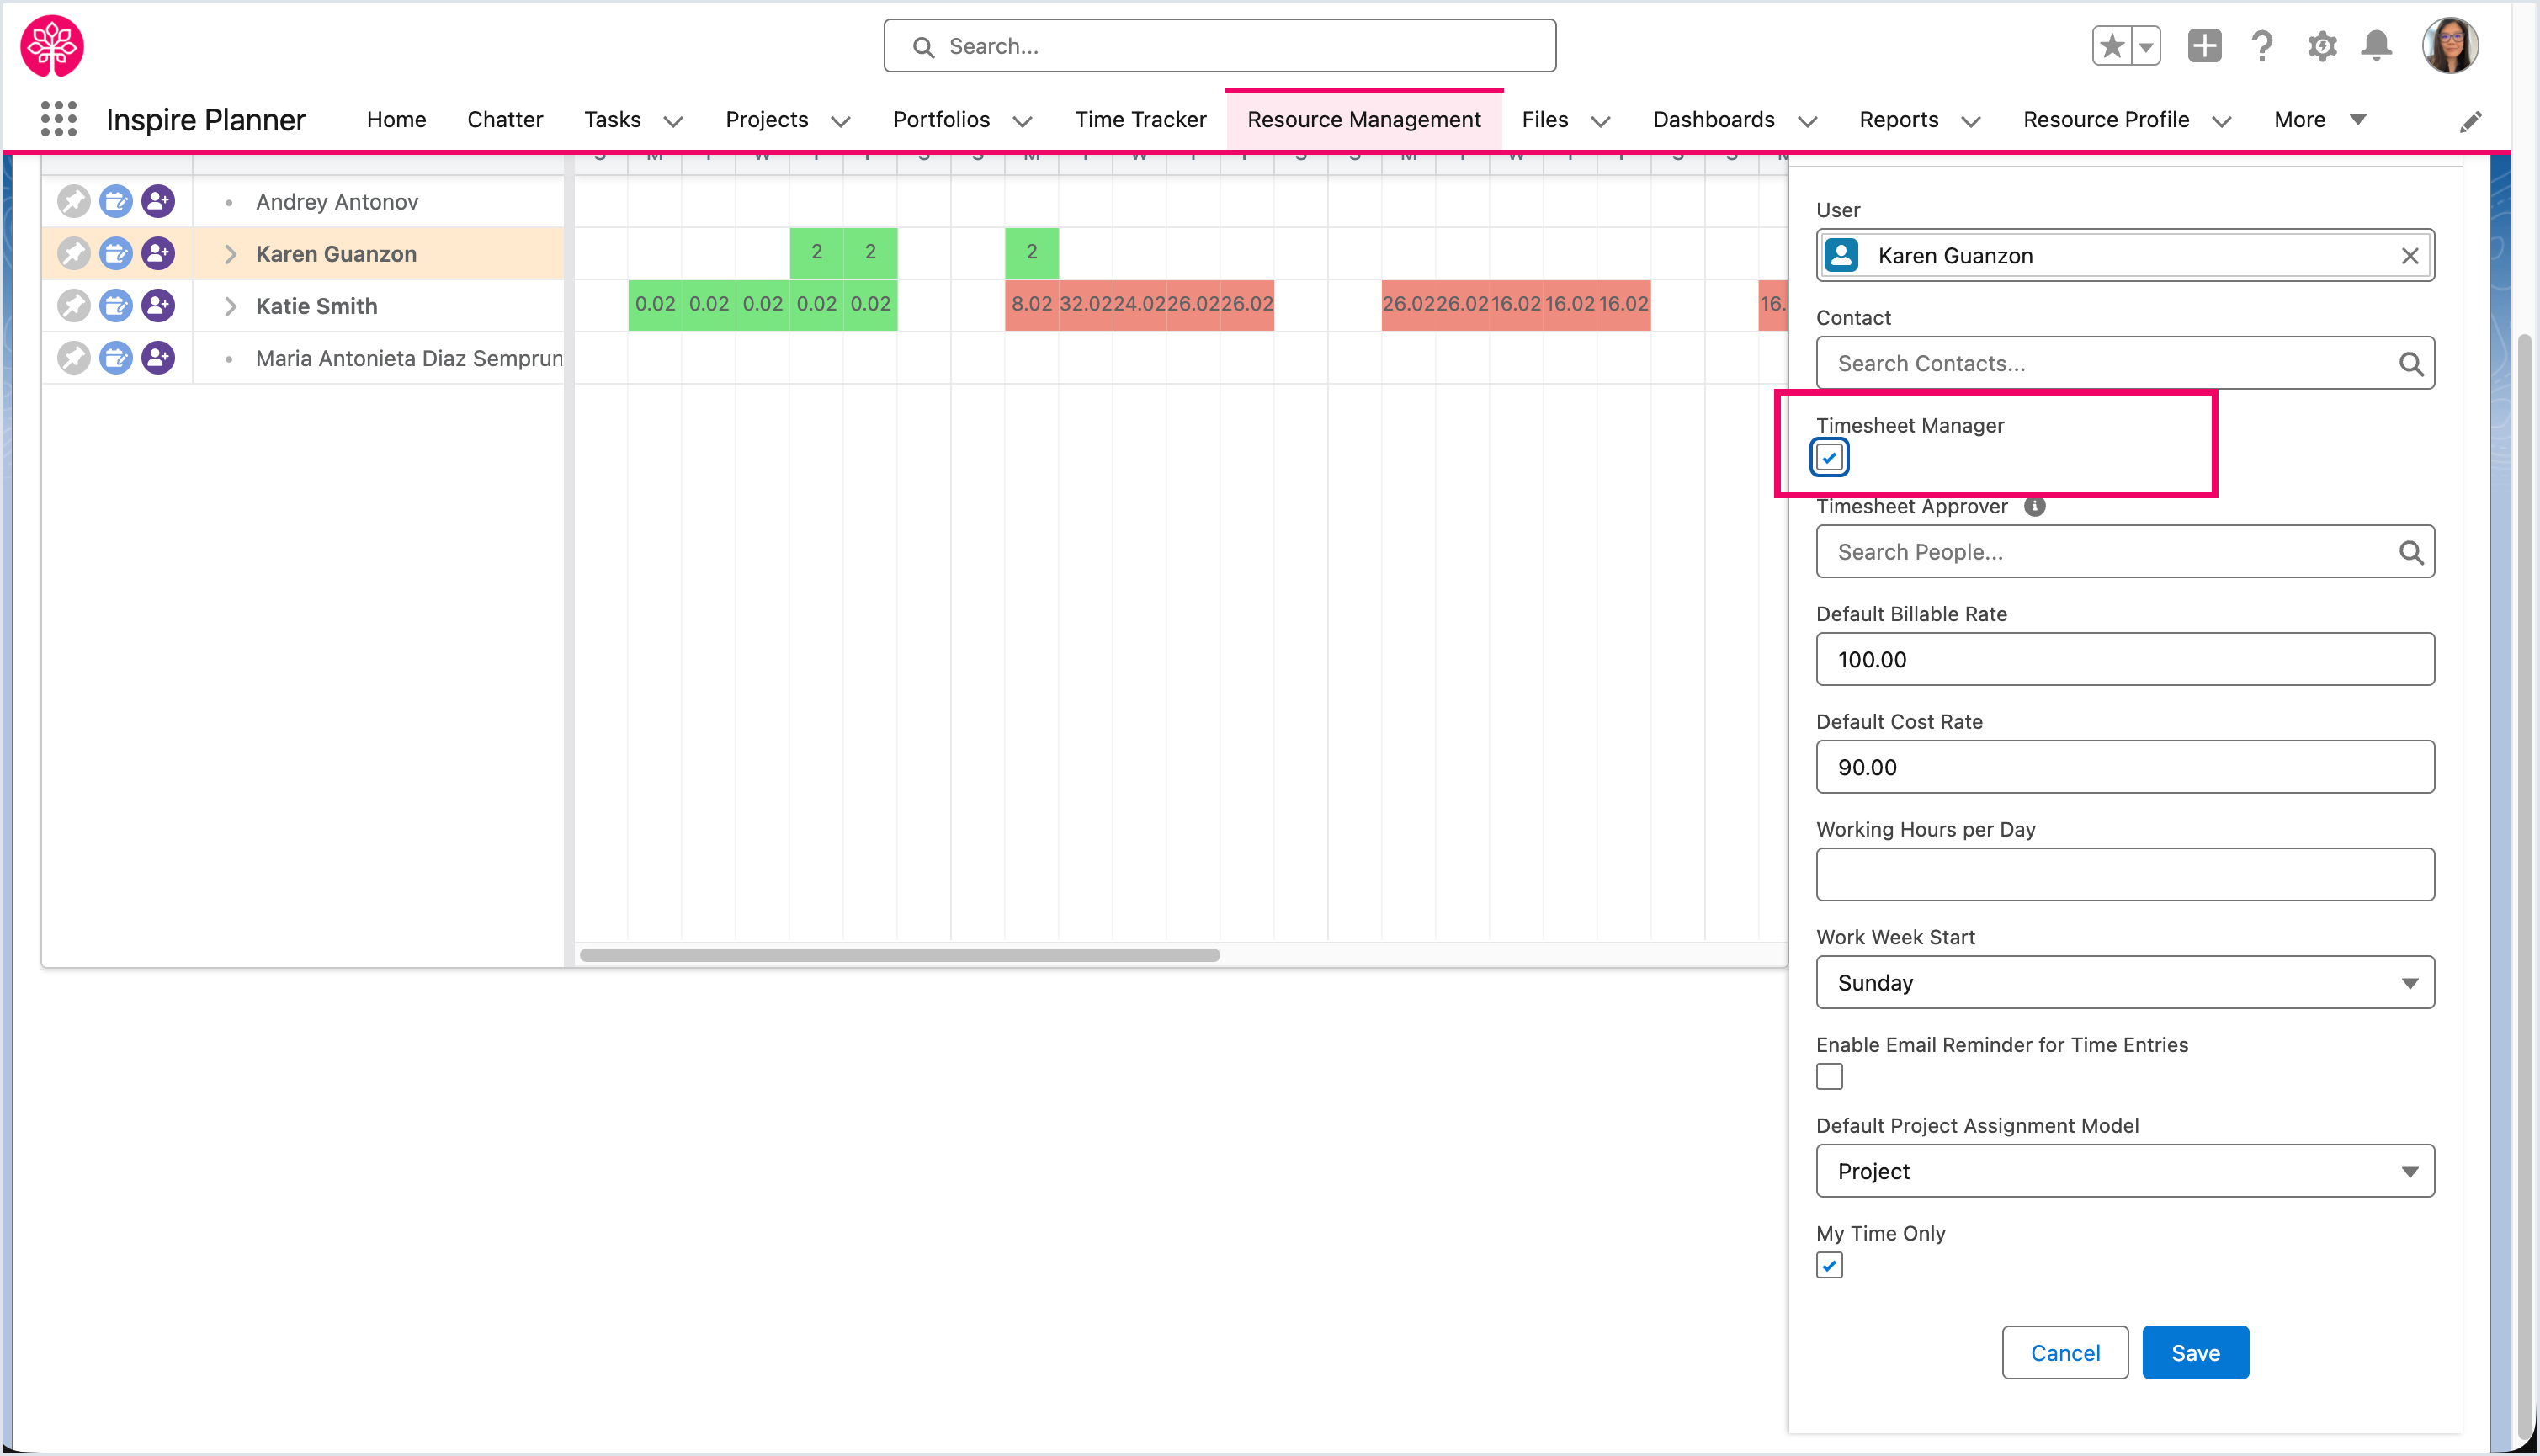This screenshot has height=1456, width=2540.
Task: Click the horizontal scrollbar under the schedule
Action: pyautogui.click(x=899, y=955)
